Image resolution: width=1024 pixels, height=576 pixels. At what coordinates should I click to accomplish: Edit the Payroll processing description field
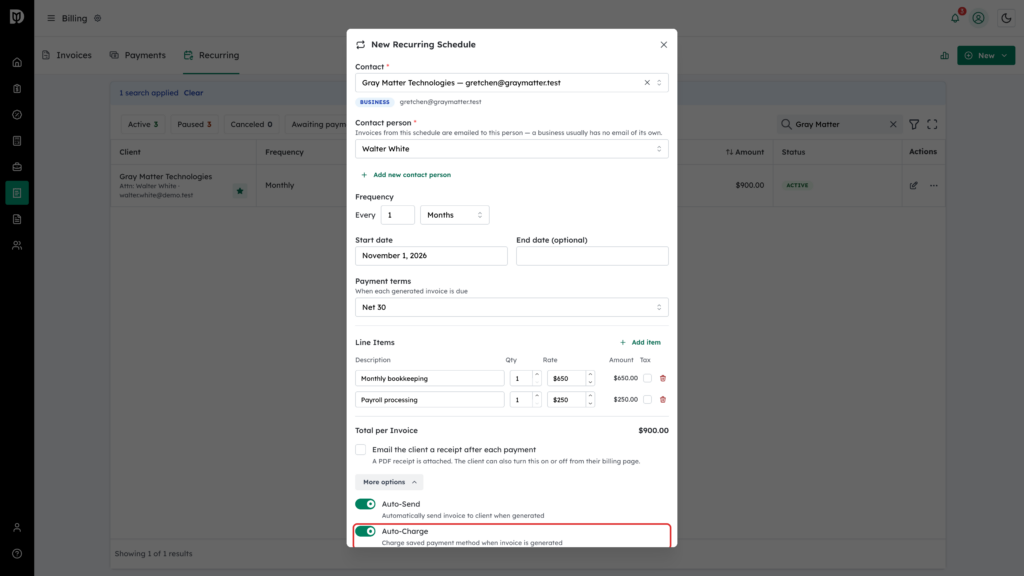pyautogui.click(x=430, y=400)
